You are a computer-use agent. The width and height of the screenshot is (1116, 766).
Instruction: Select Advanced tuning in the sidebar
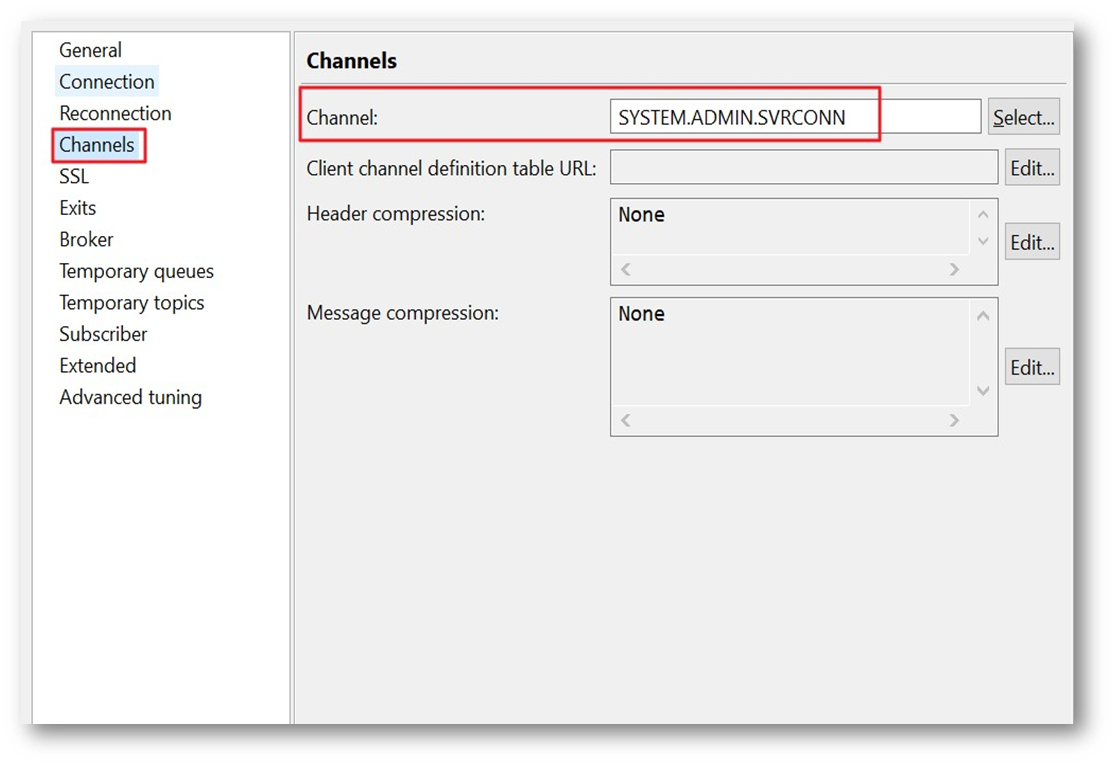pyautogui.click(x=130, y=398)
